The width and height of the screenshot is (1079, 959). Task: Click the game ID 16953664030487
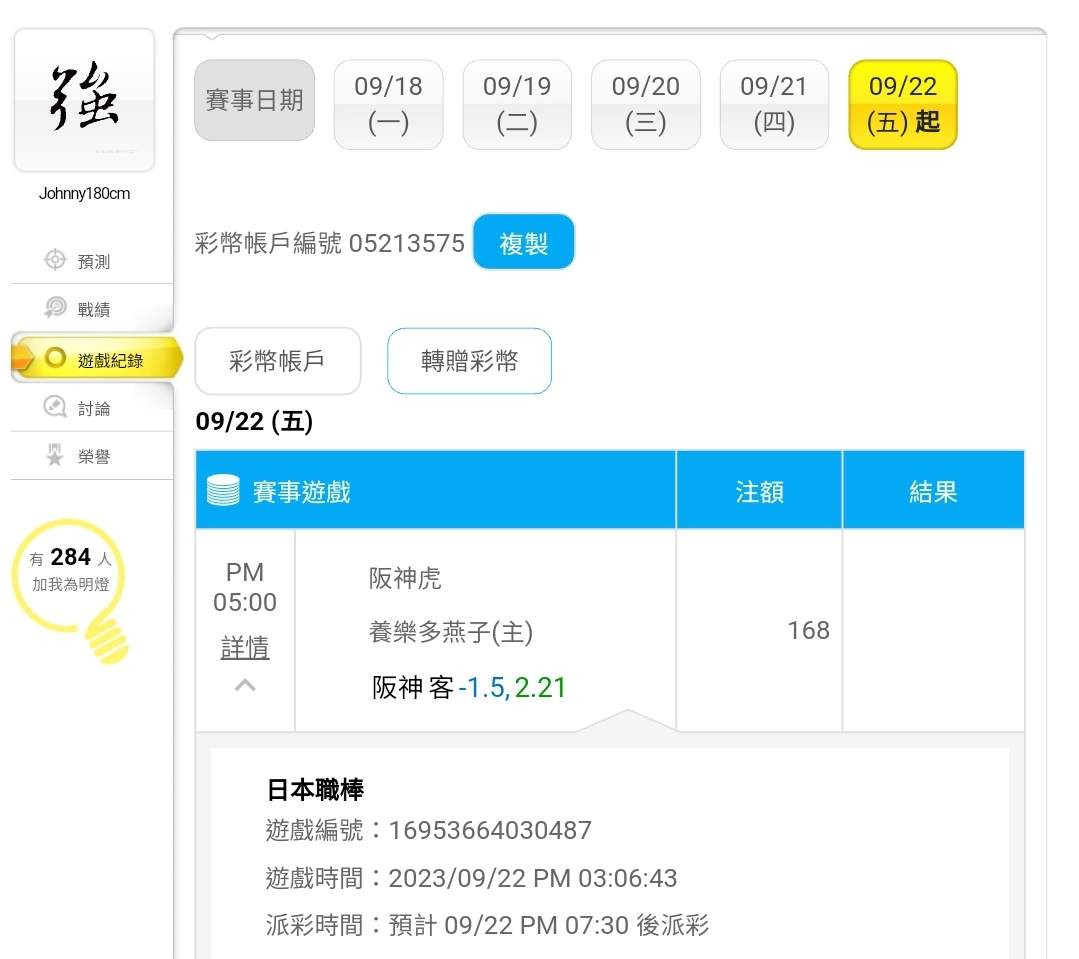(x=490, y=830)
